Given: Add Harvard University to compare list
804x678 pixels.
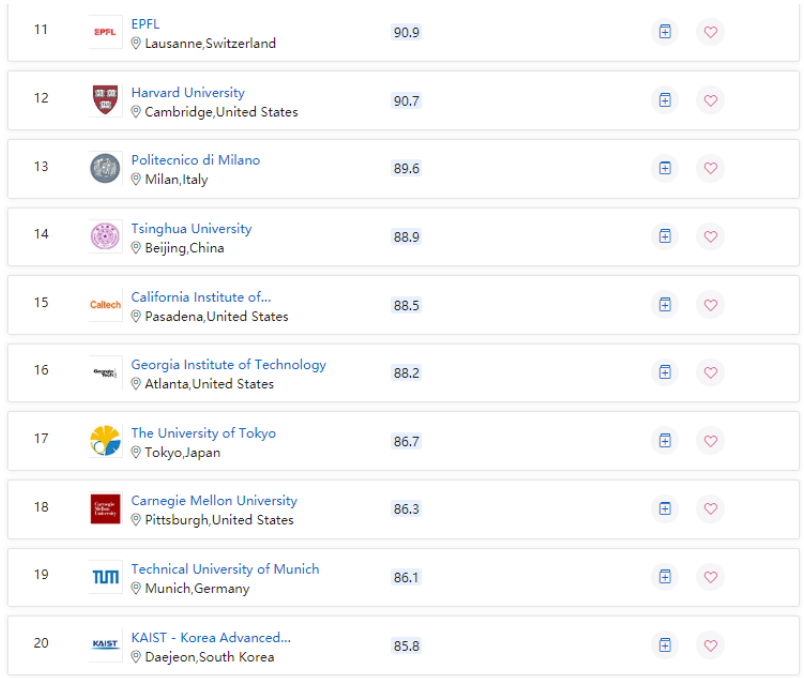Looking at the screenshot, I should [664, 100].
